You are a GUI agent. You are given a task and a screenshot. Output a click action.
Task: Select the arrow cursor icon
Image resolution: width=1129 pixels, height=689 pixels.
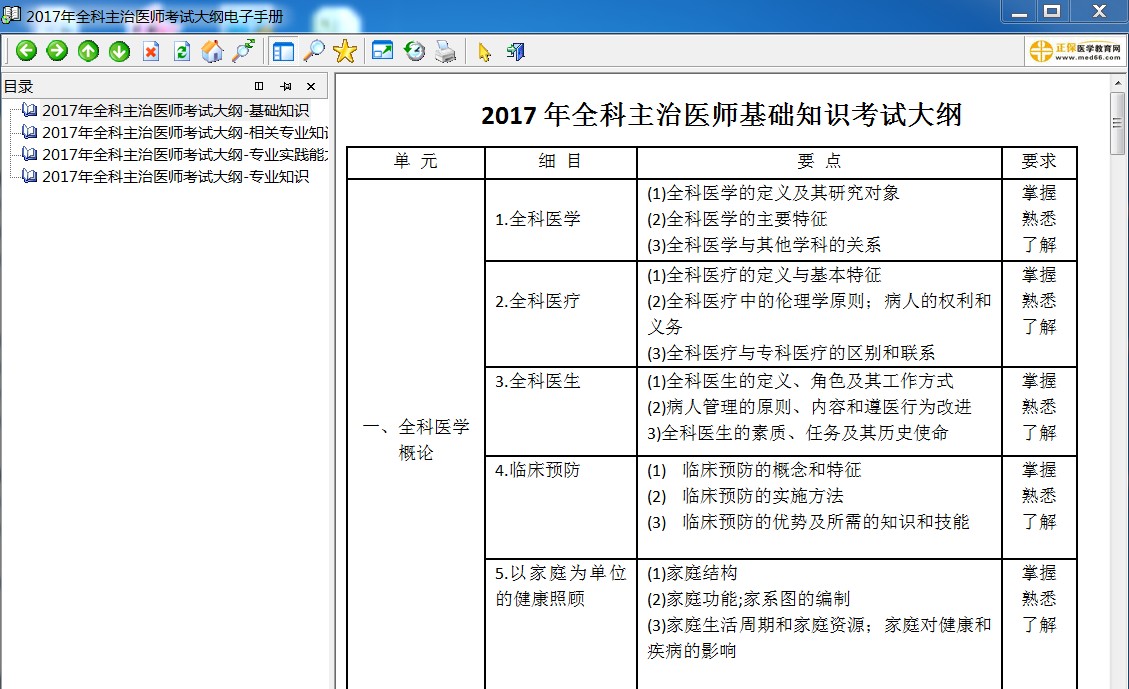point(486,51)
